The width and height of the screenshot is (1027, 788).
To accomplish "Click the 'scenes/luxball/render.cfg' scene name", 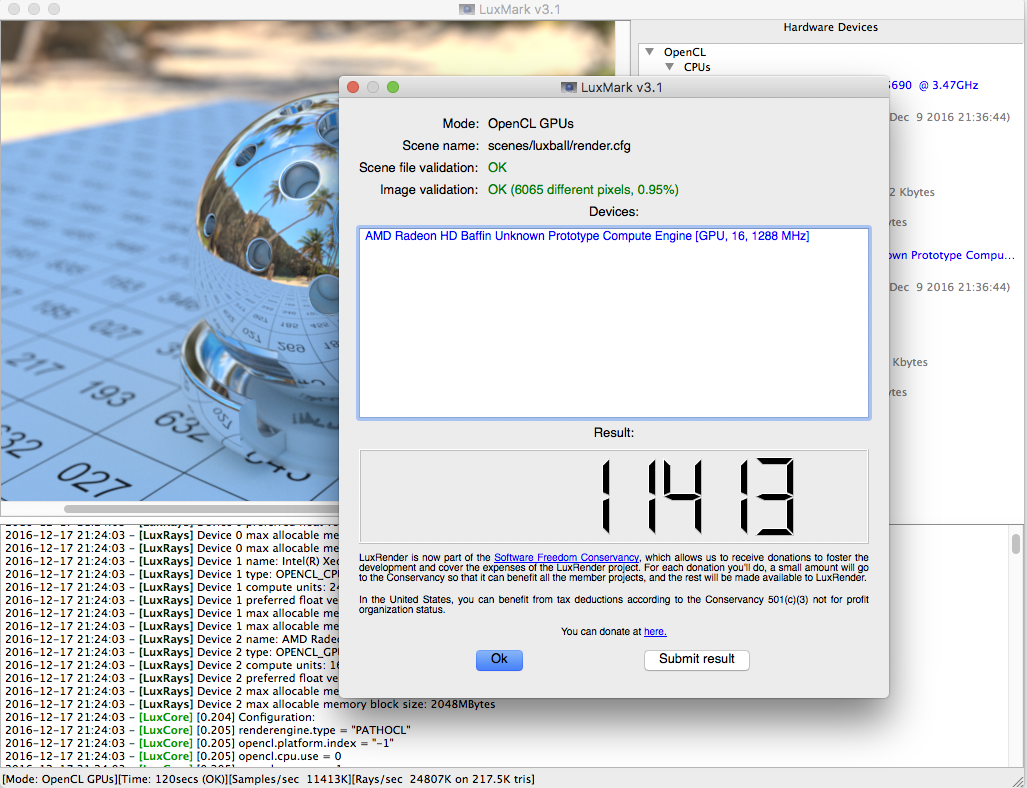I will [559, 145].
